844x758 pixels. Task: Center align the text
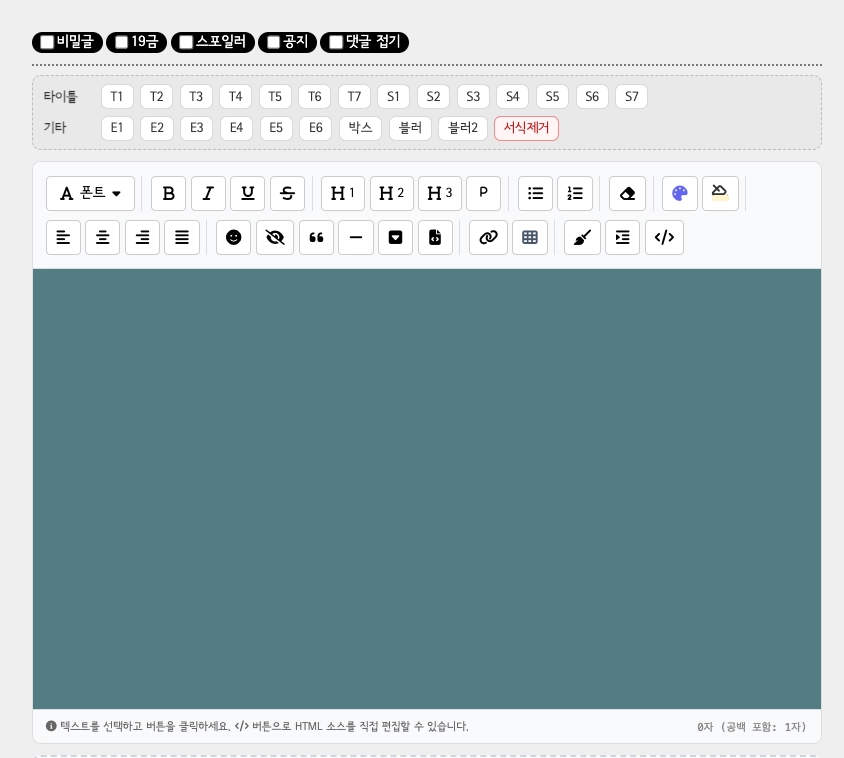pos(102,237)
